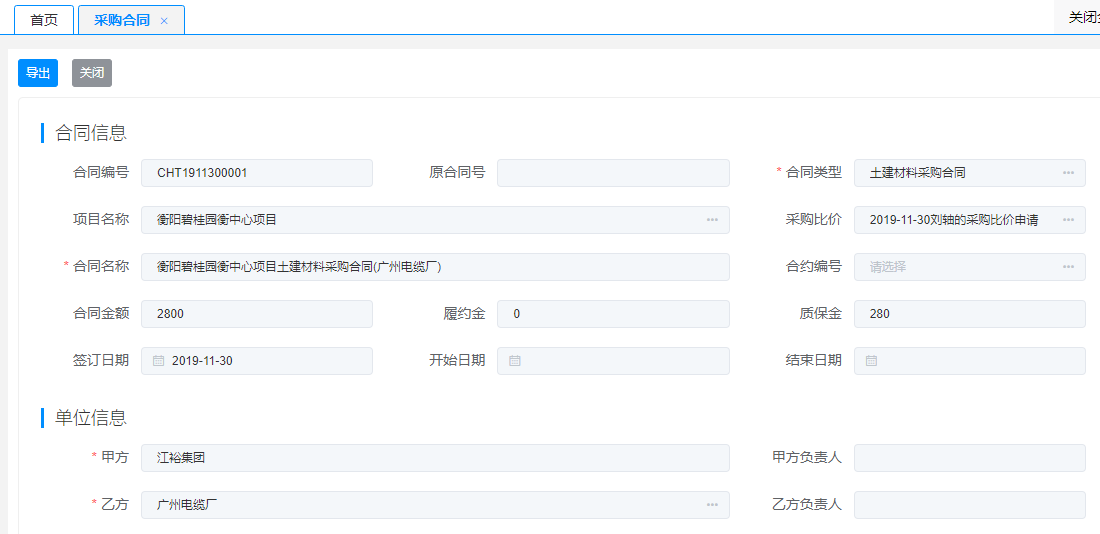Open the ellipsis picker in 合约编号 field
Viewport: 1100px width, 534px height.
(x=1068, y=267)
